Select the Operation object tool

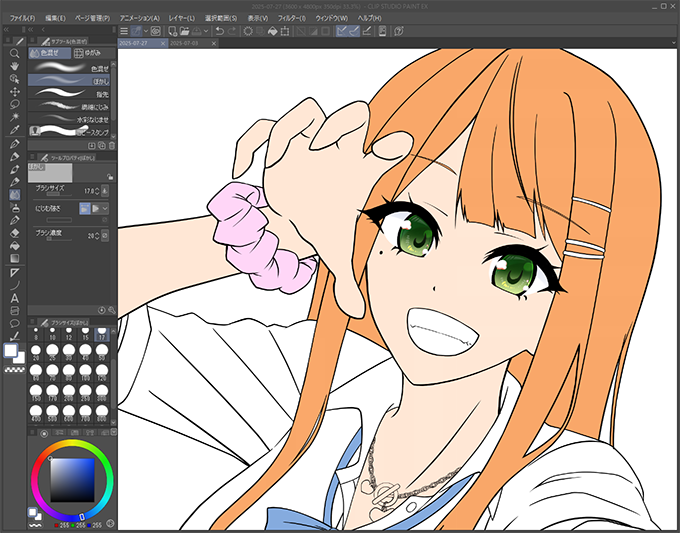coord(14,79)
